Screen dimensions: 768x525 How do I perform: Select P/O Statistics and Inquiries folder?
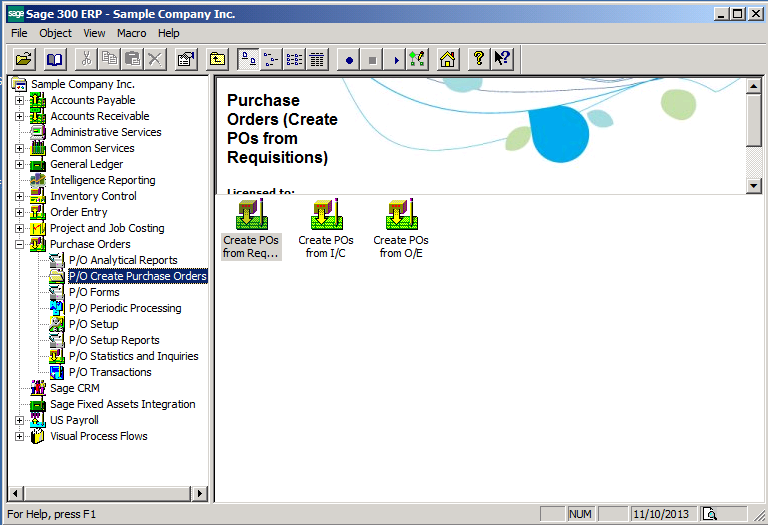tap(133, 357)
